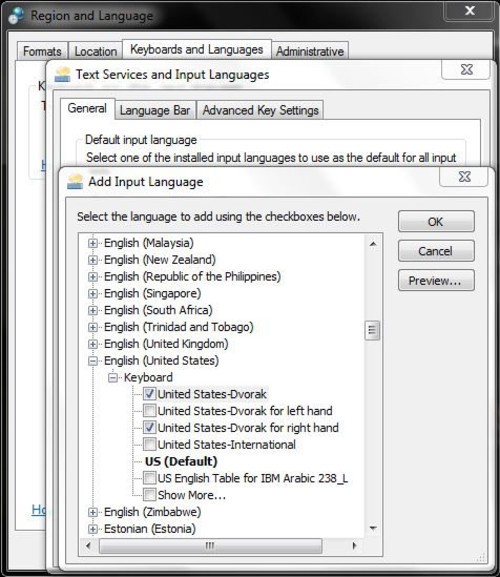Open the Administrative tab
This screenshot has height=577, width=500.
click(x=310, y=51)
